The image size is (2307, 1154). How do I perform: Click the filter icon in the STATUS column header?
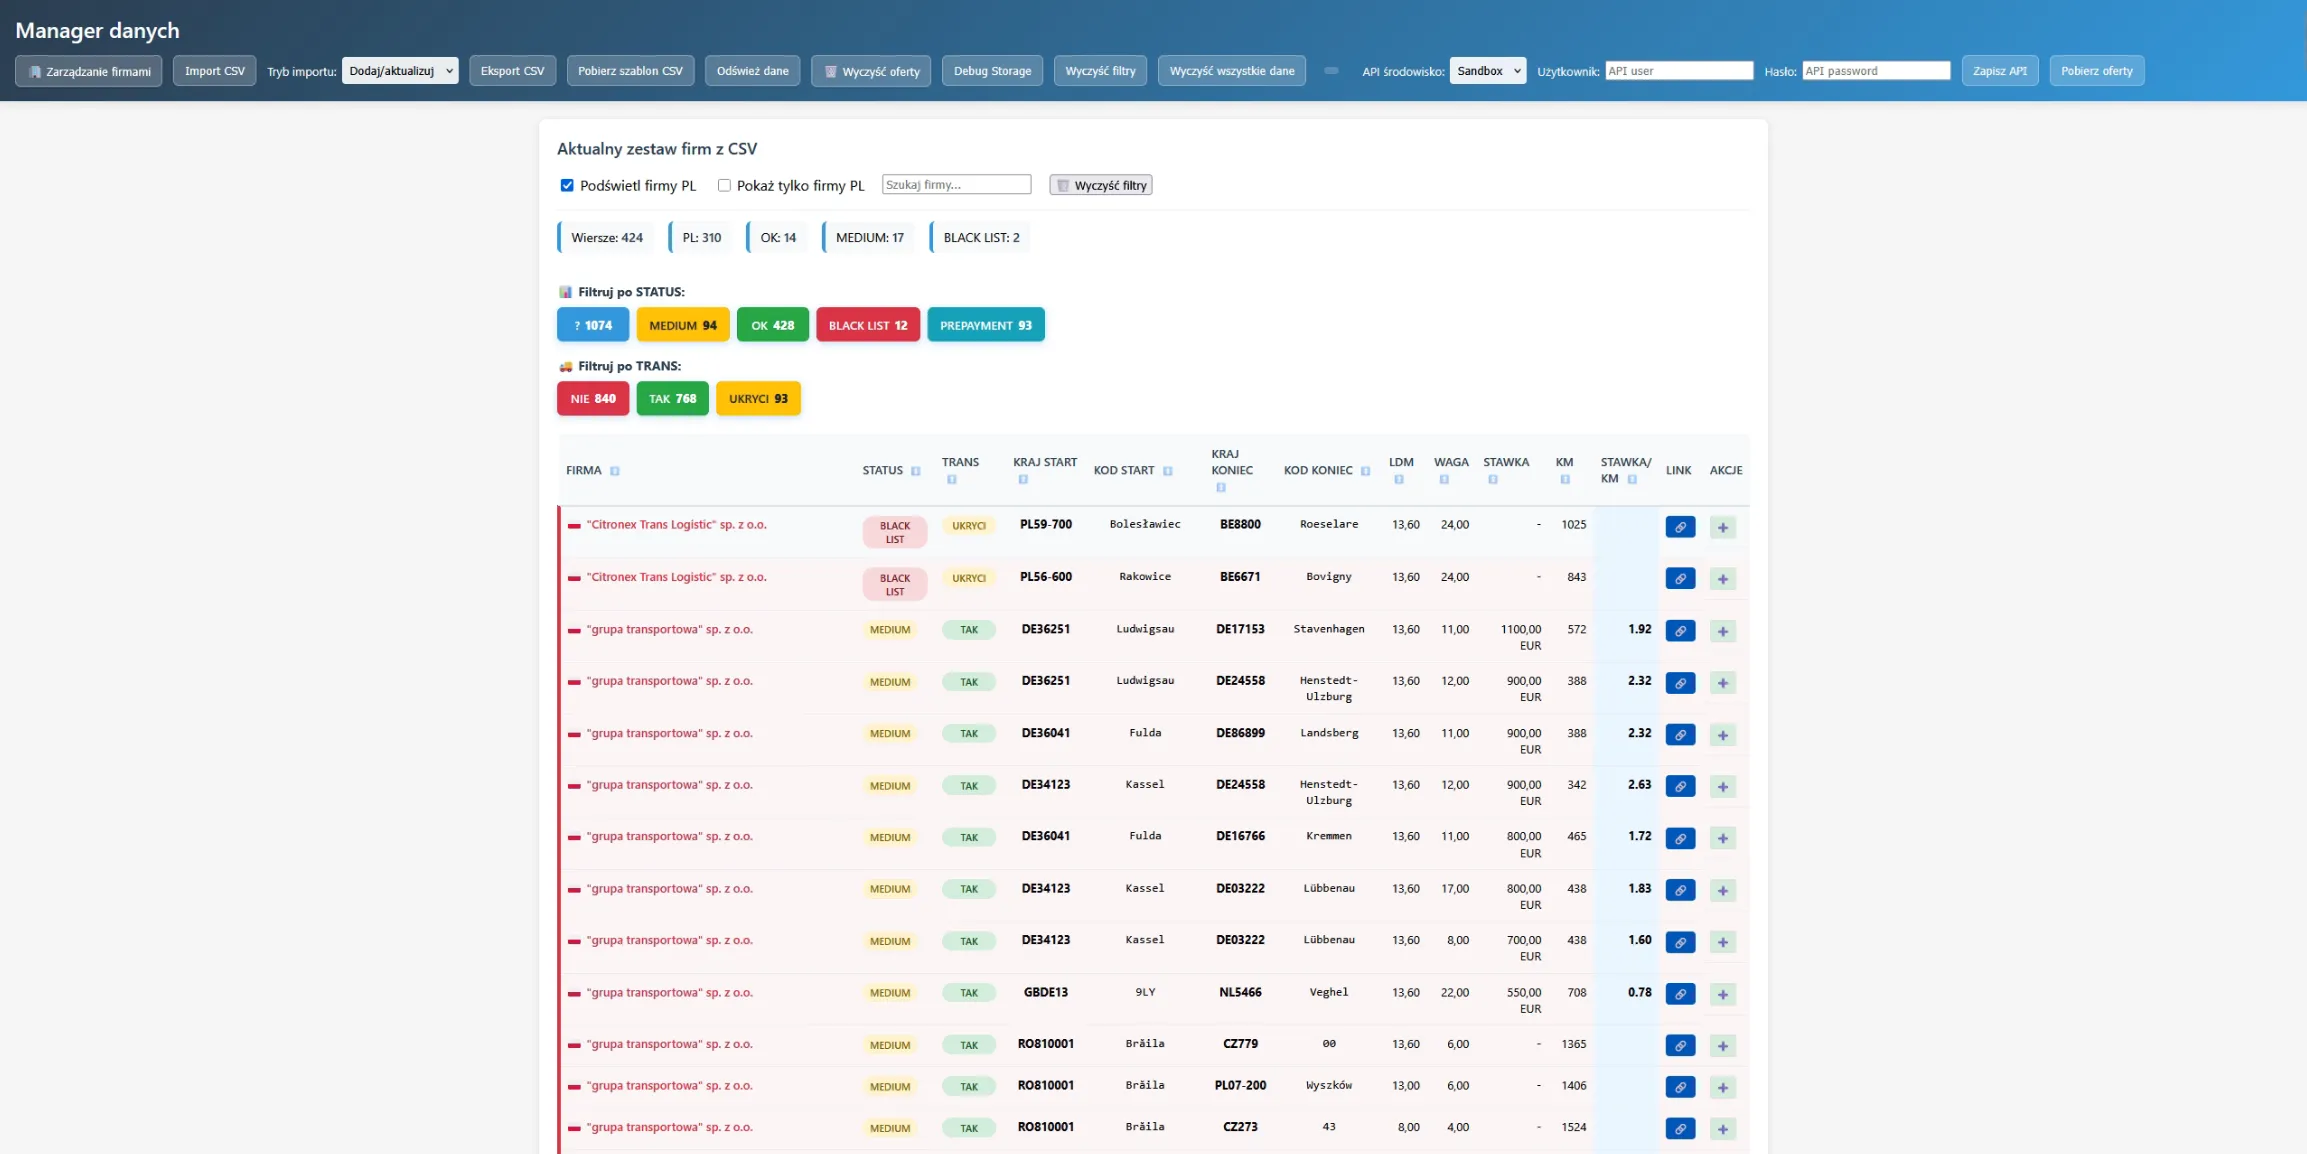click(x=916, y=470)
